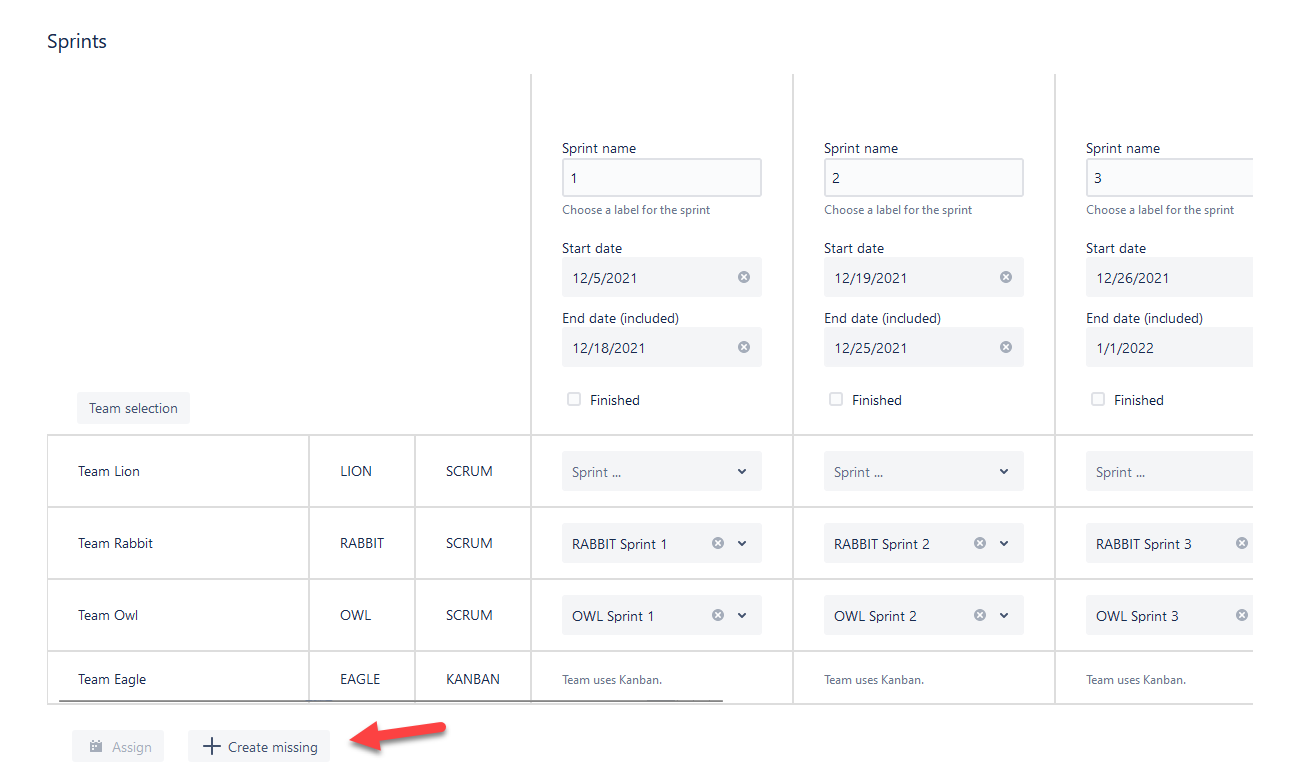1289x772 pixels.
Task: Open Team Lion sprint dropdown for sprint 2
Action: point(923,471)
